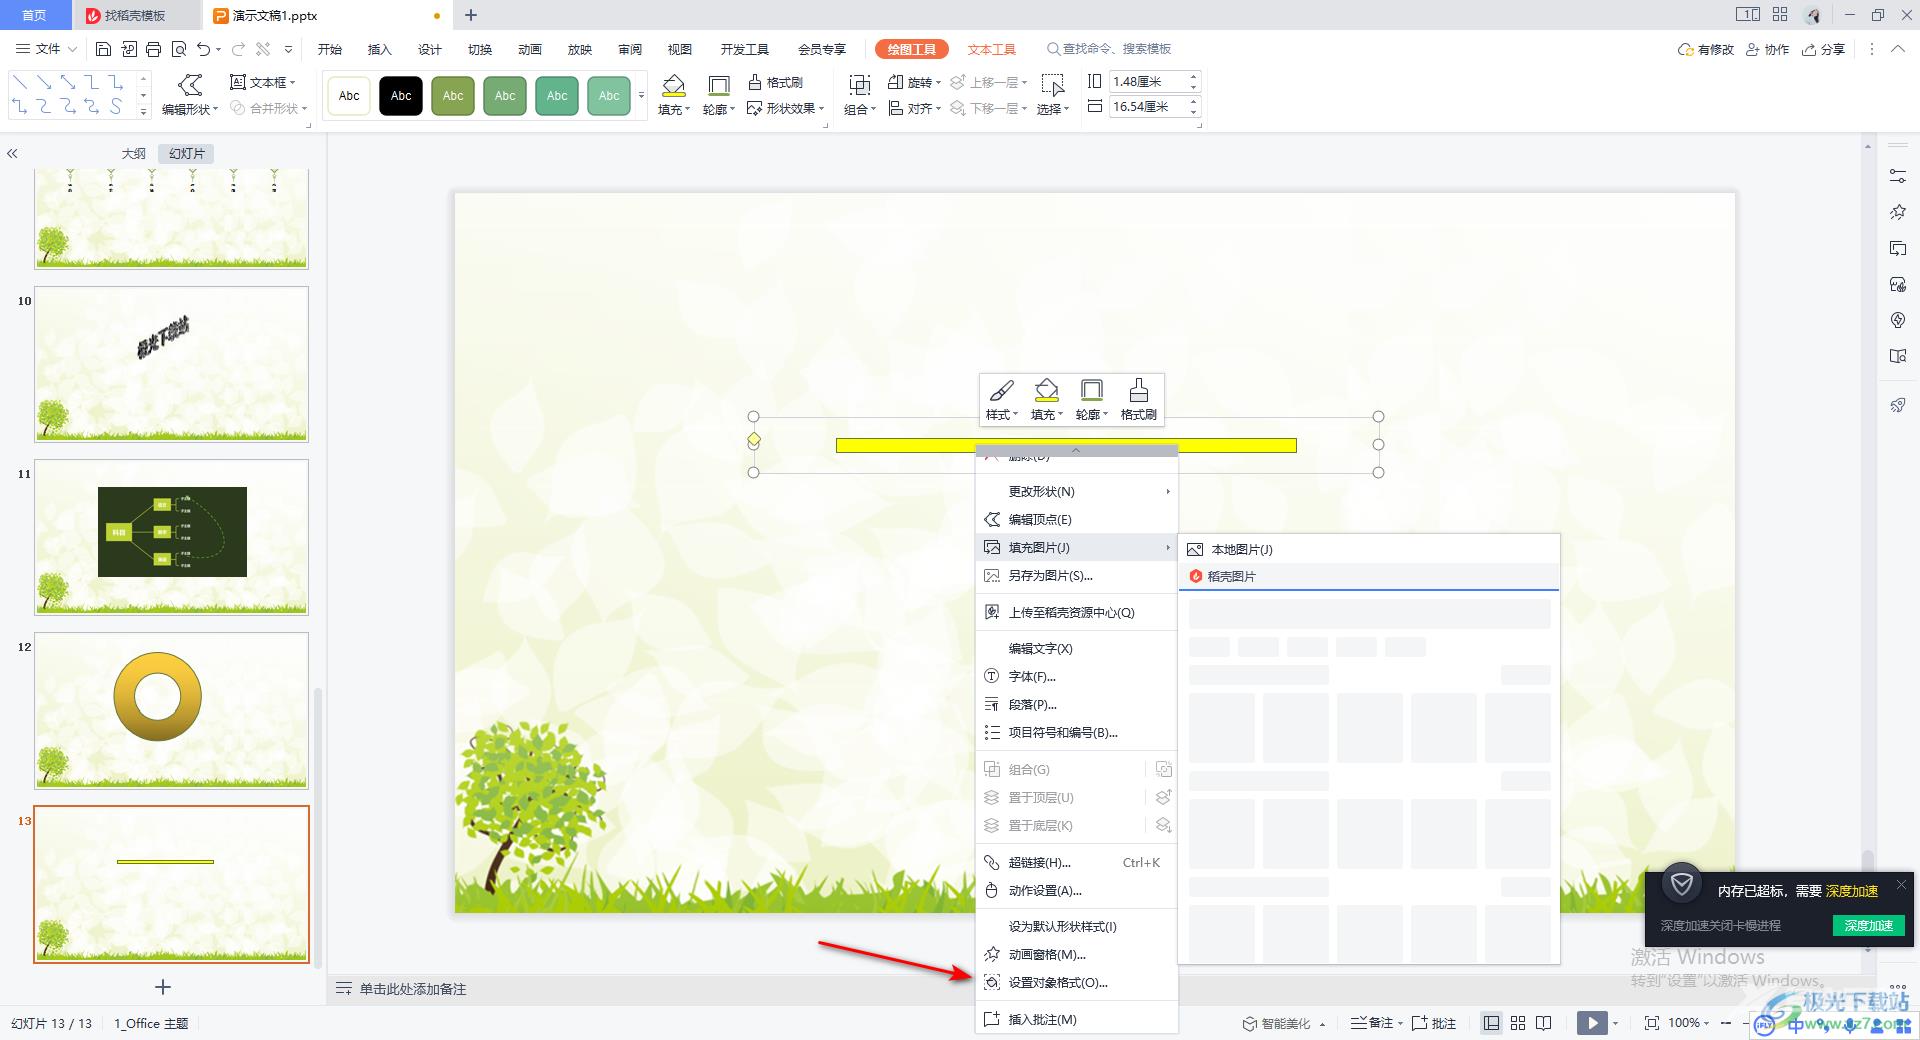Image resolution: width=1920 pixels, height=1040 pixels.
Task: Open the 编辑形状 edit shape tool
Action: (190, 95)
